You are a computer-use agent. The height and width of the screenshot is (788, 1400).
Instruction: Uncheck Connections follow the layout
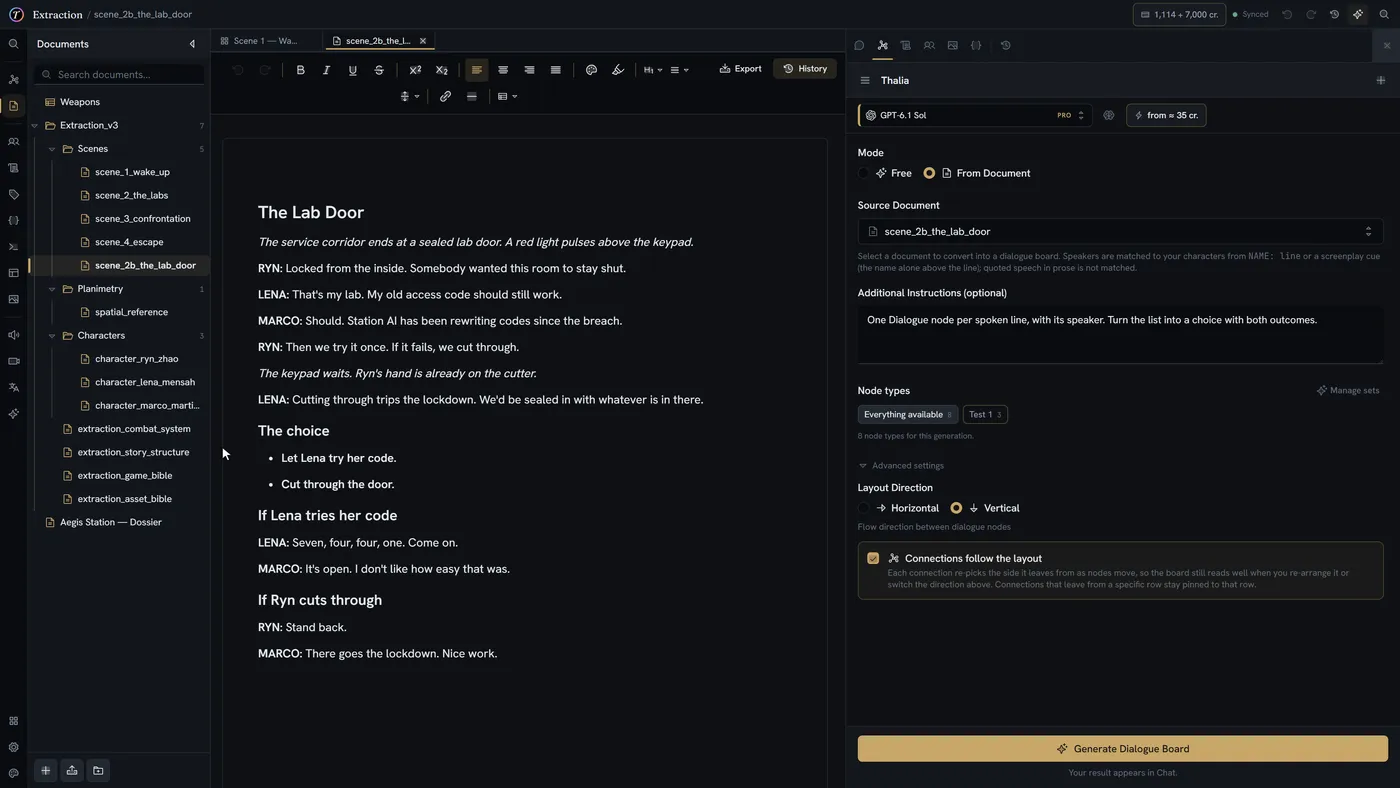point(873,558)
